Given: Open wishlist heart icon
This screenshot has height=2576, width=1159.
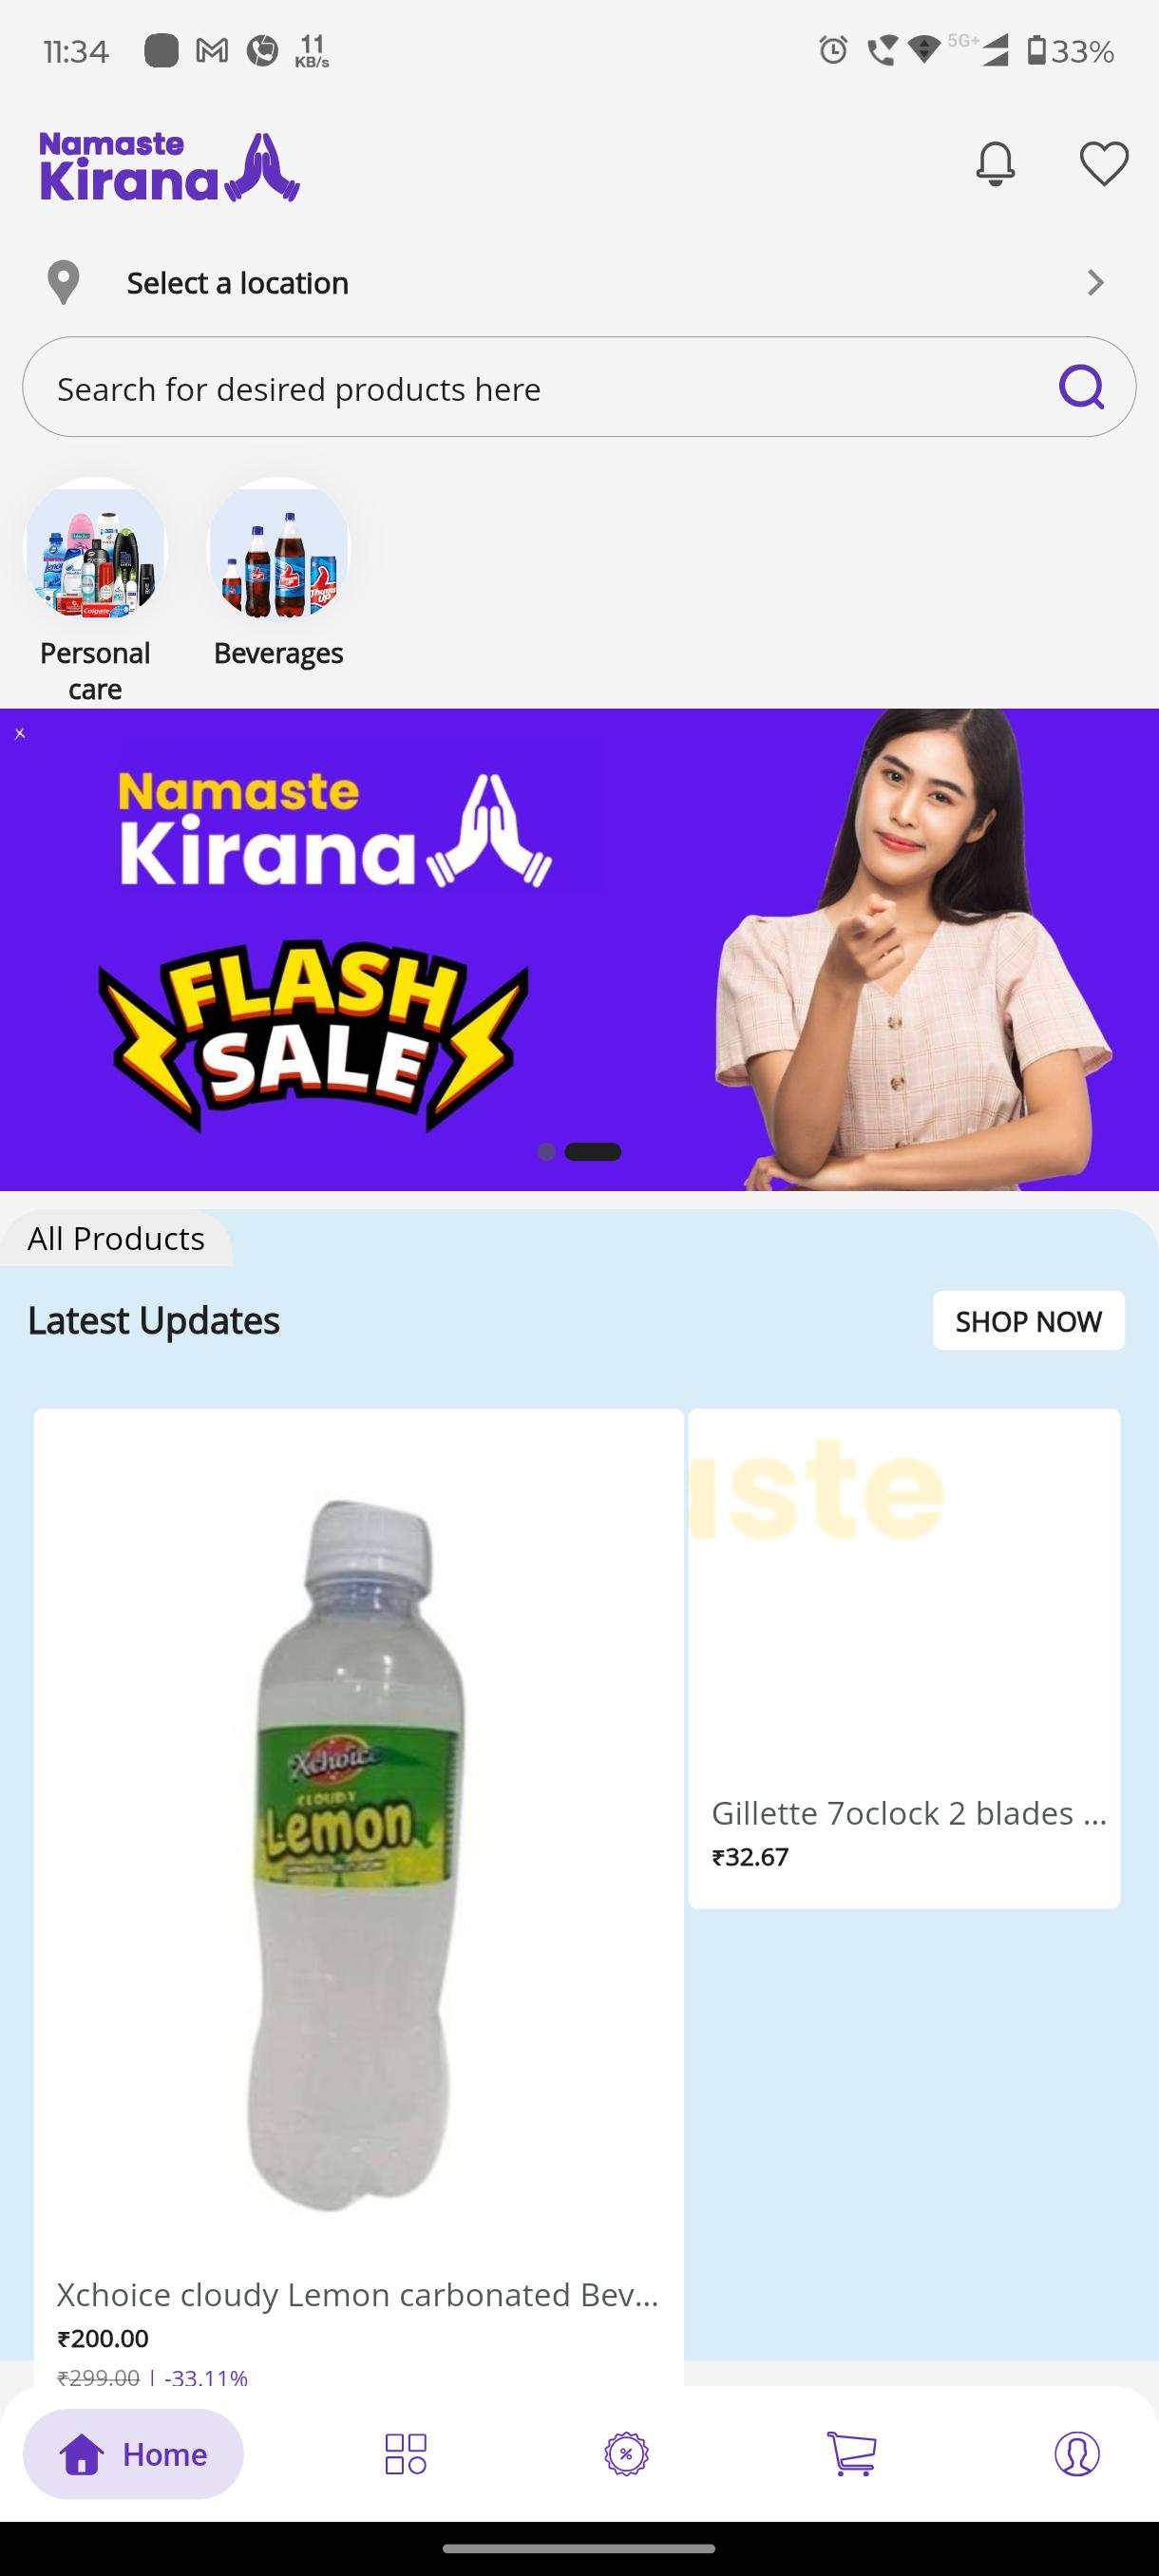Looking at the screenshot, I should [x=1104, y=163].
